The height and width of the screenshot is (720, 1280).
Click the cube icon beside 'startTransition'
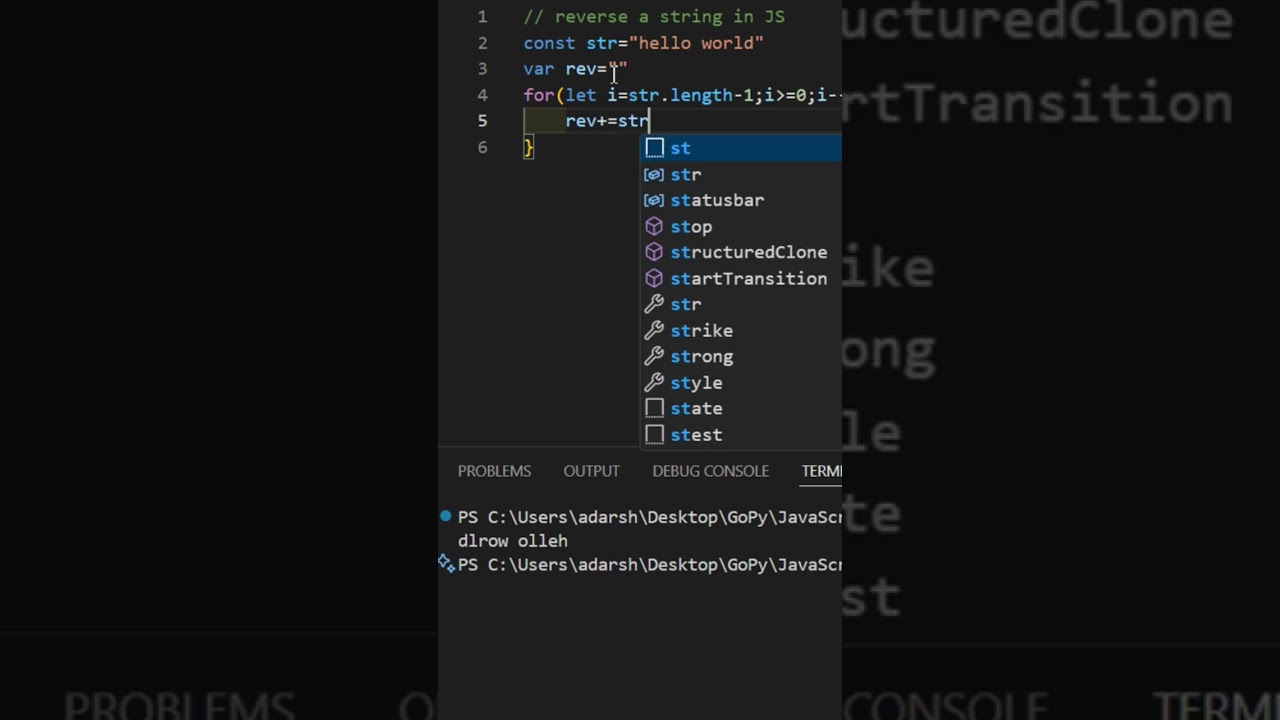point(654,278)
